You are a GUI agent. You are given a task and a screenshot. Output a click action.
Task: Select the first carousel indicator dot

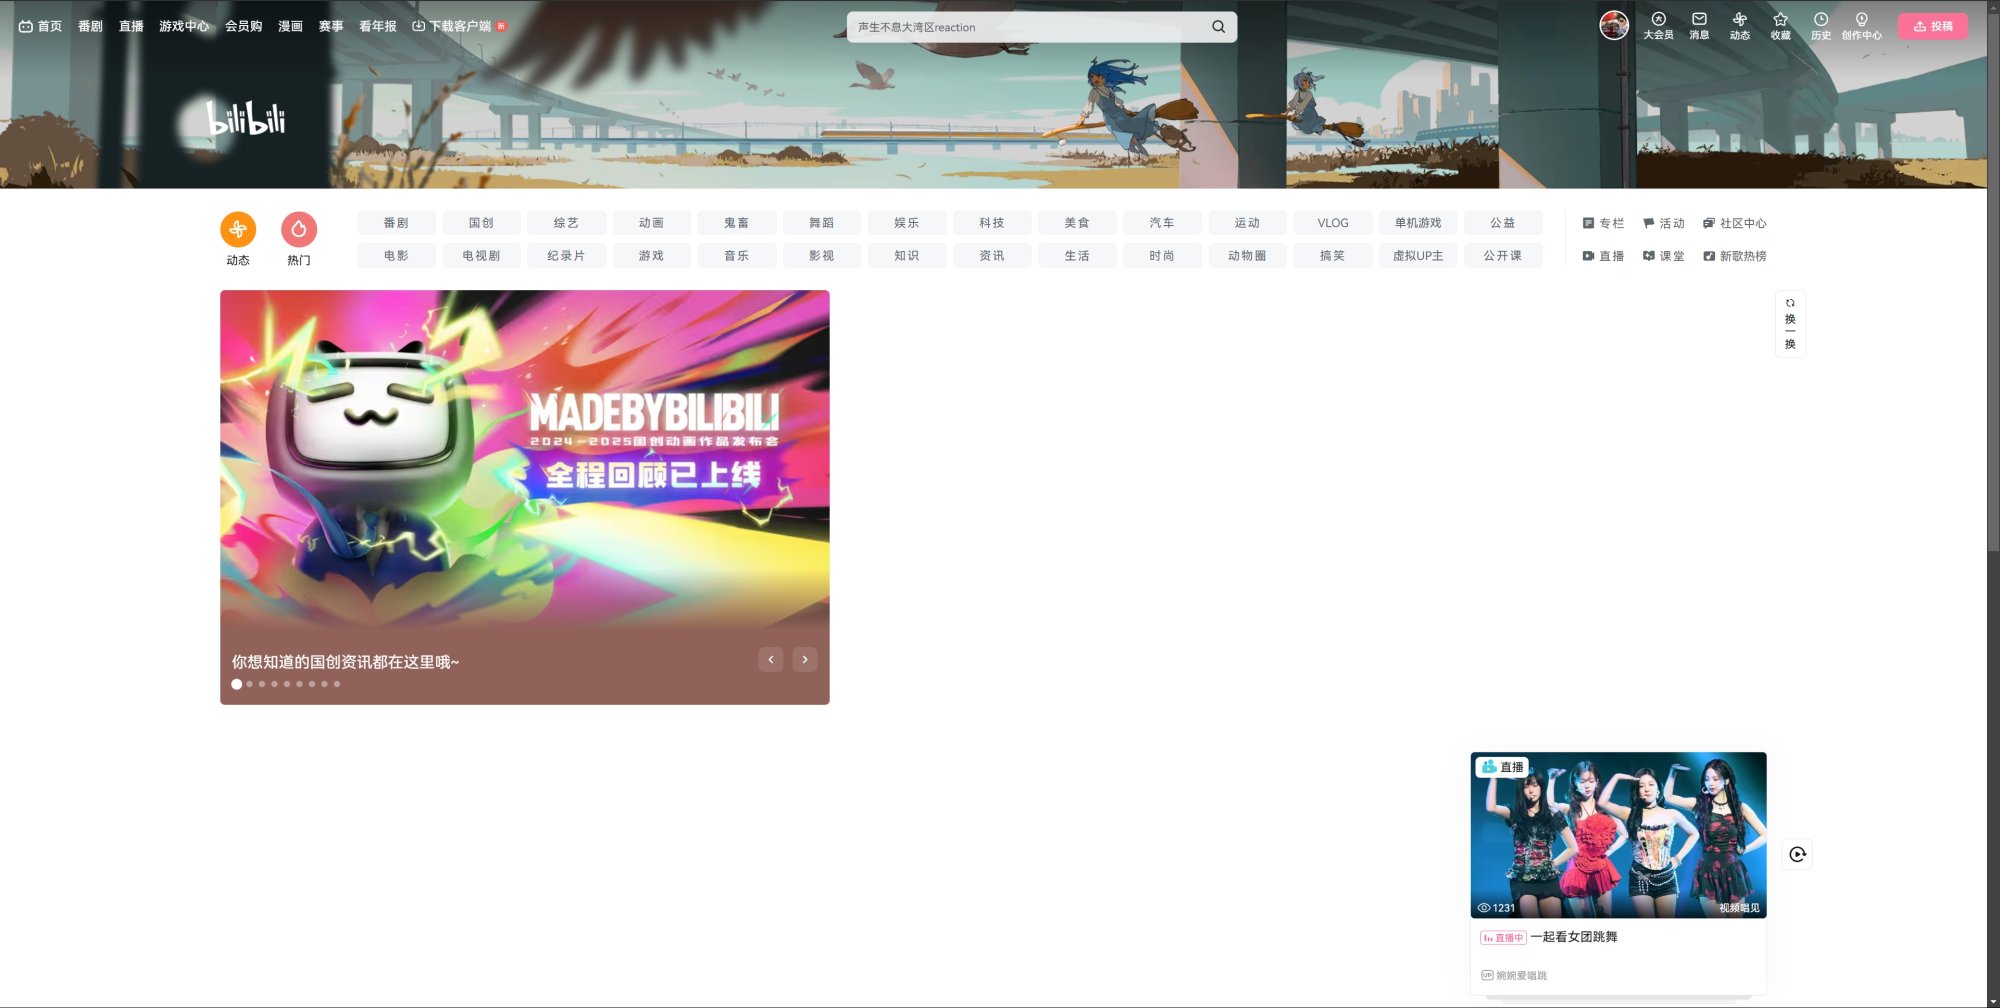[237, 684]
